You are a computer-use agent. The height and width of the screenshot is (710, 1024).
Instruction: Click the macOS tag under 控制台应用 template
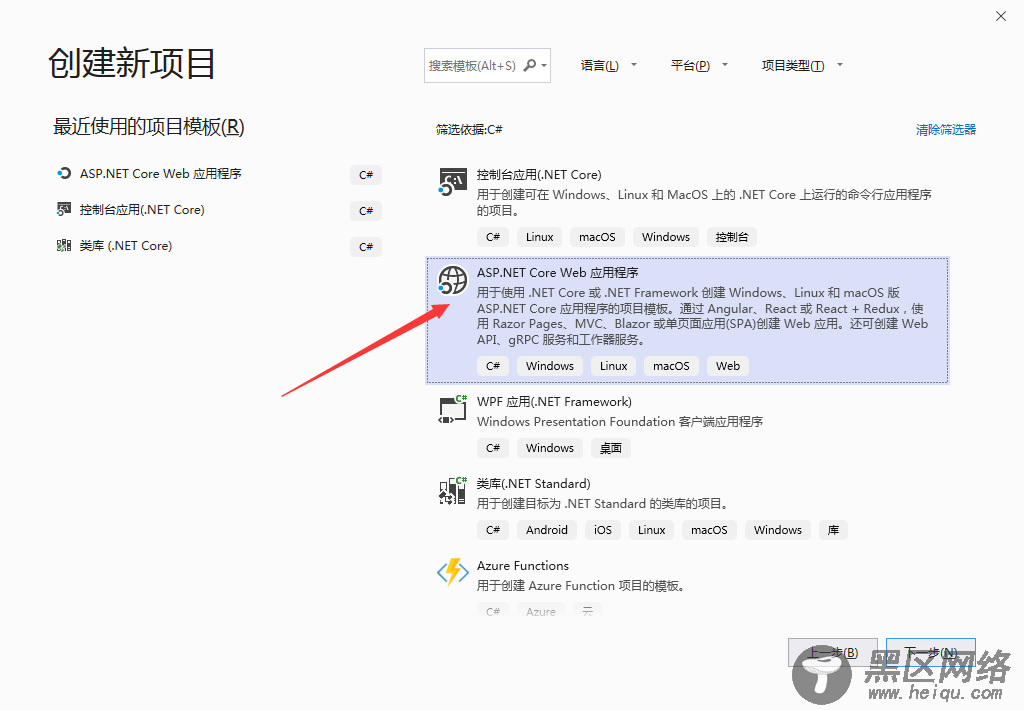pos(597,237)
